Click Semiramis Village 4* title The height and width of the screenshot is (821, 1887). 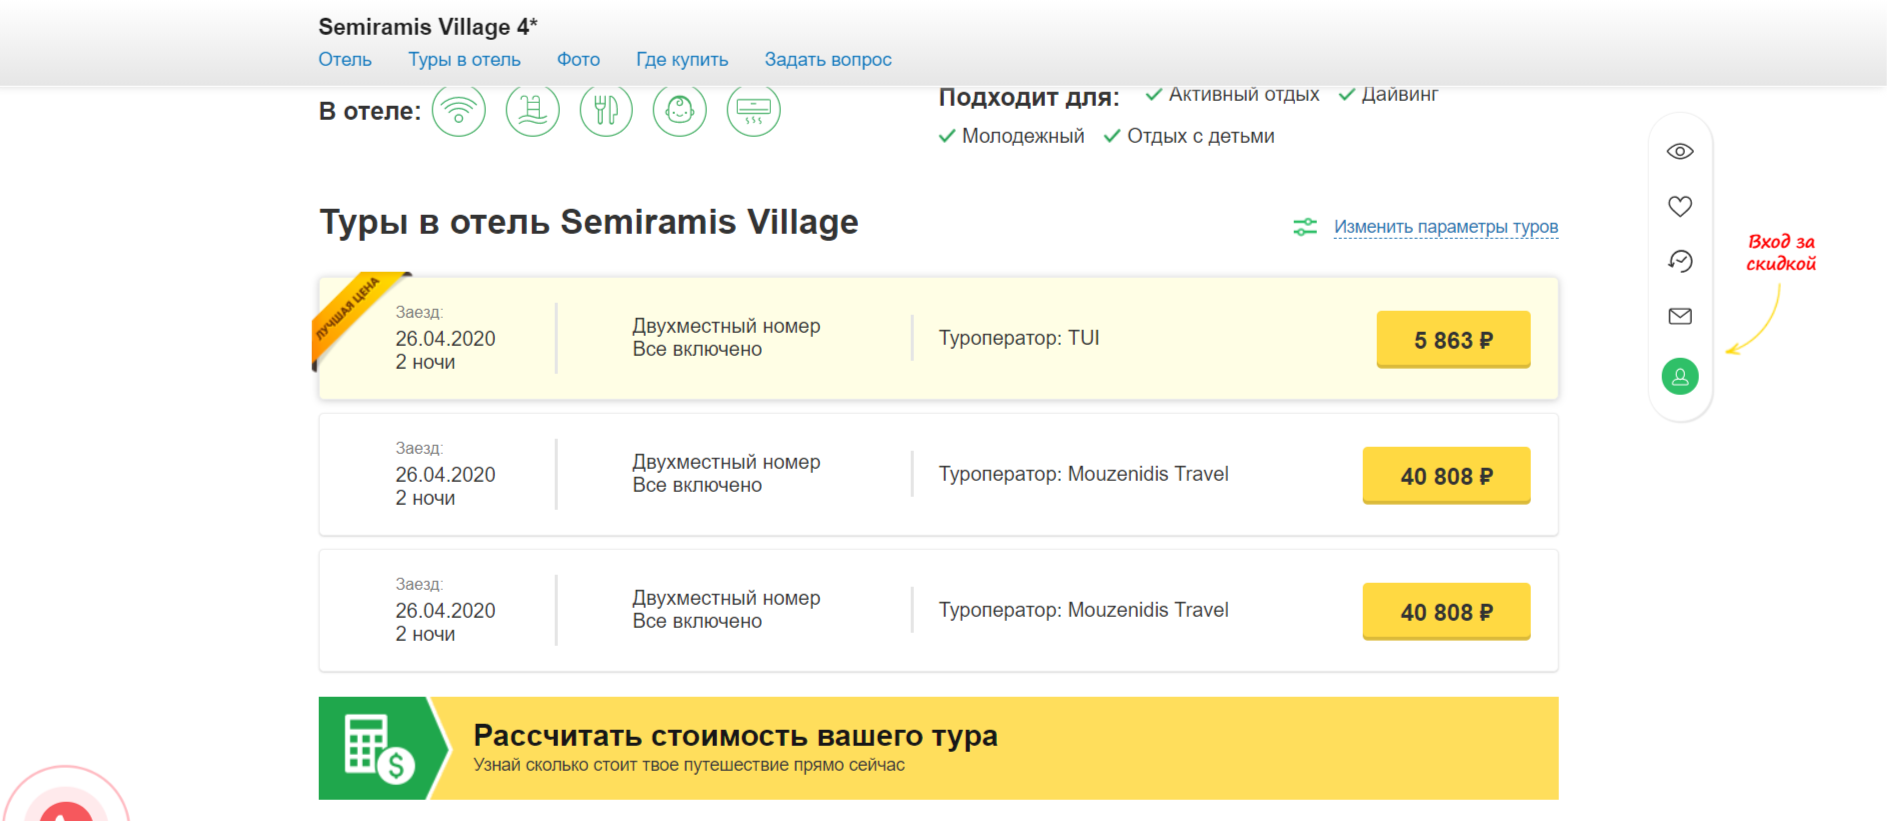[428, 27]
